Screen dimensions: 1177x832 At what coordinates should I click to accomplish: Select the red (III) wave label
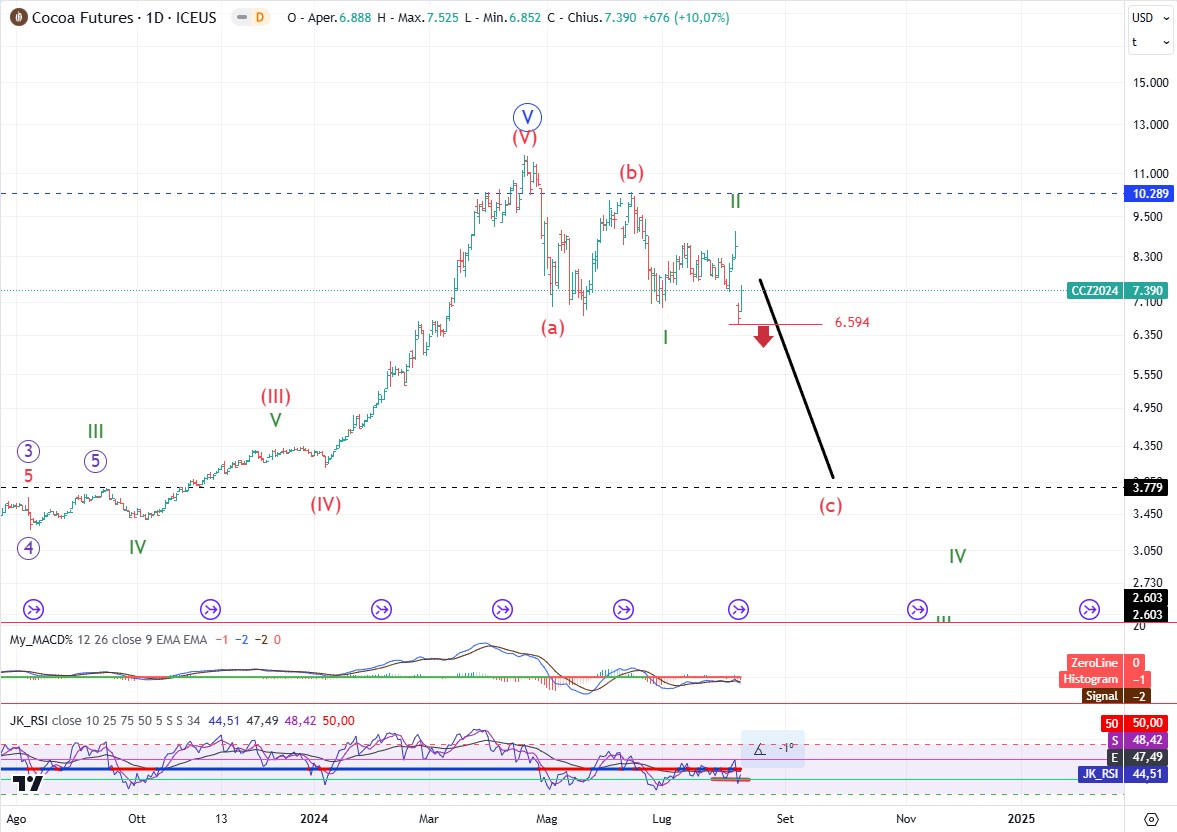(x=275, y=396)
